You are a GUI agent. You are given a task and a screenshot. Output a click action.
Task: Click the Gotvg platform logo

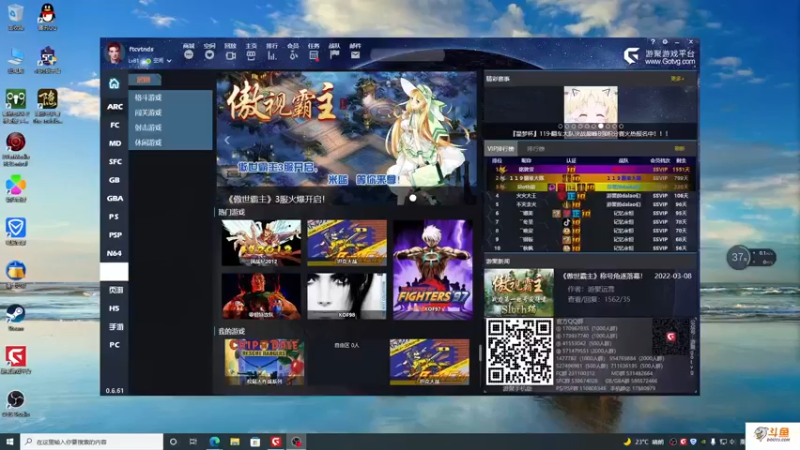pyautogui.click(x=659, y=57)
